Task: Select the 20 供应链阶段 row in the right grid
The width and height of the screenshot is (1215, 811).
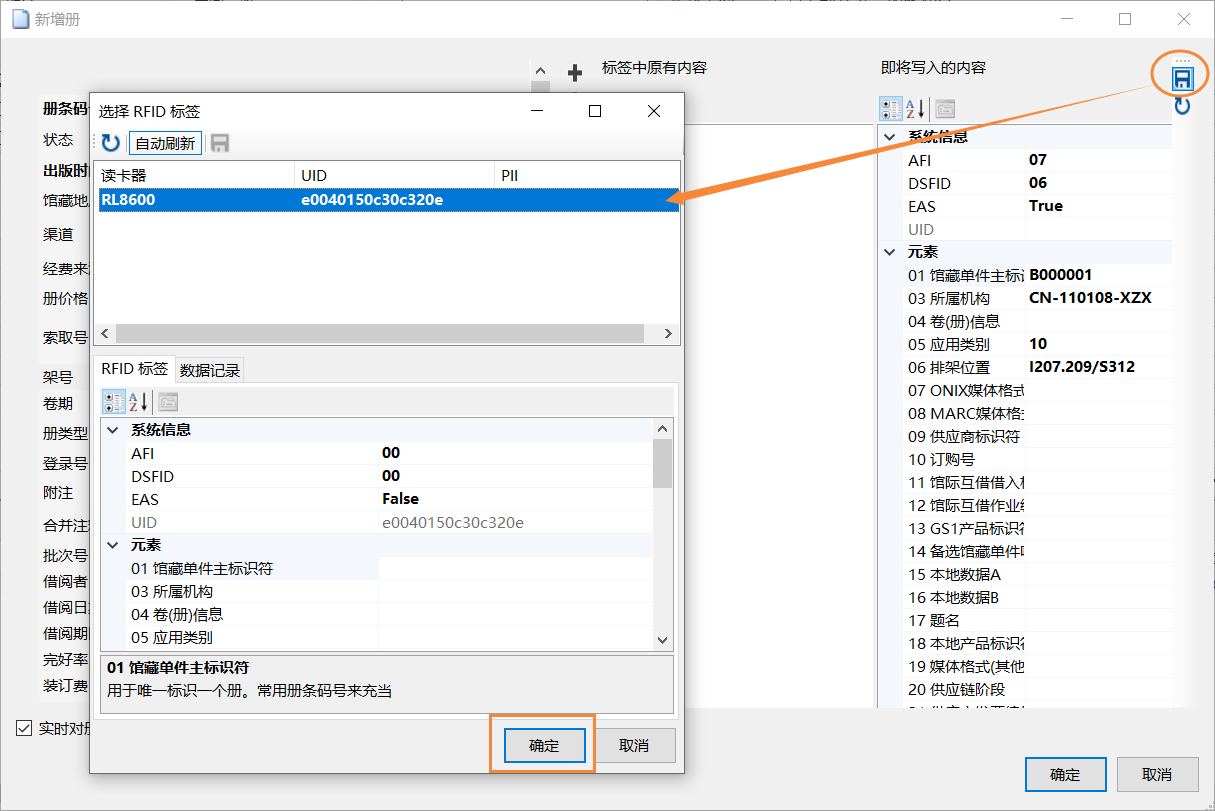Action: tap(1024, 689)
